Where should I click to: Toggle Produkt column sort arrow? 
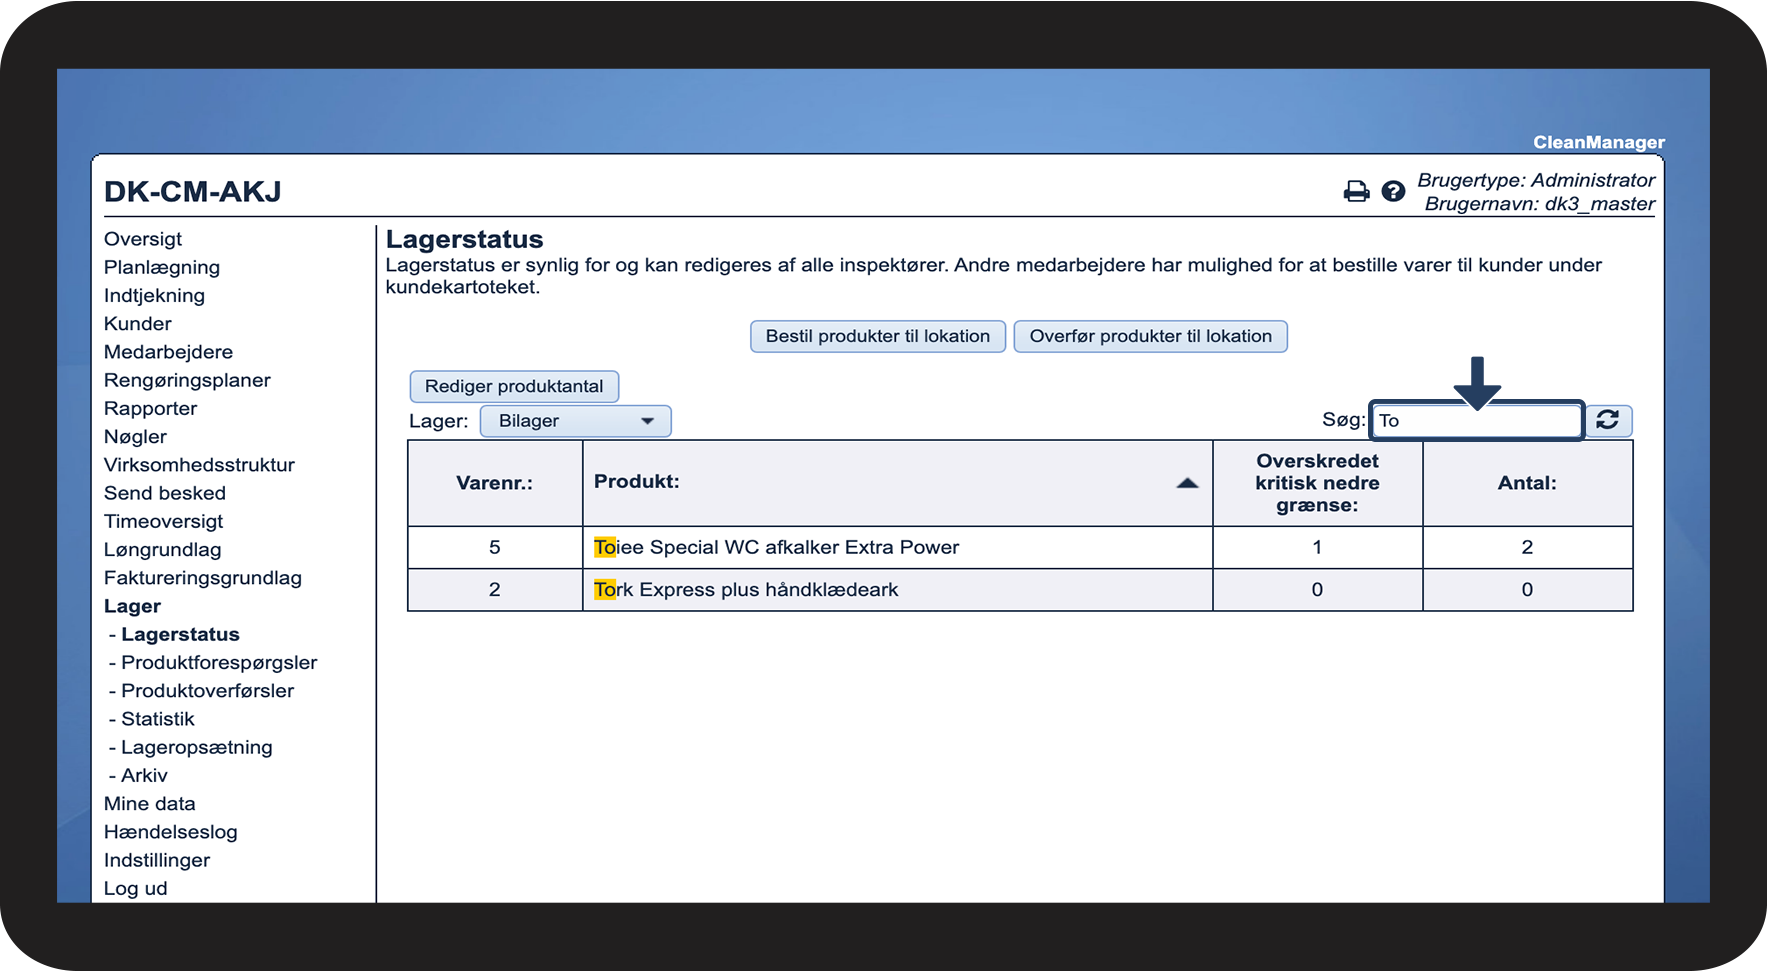pos(1187,483)
